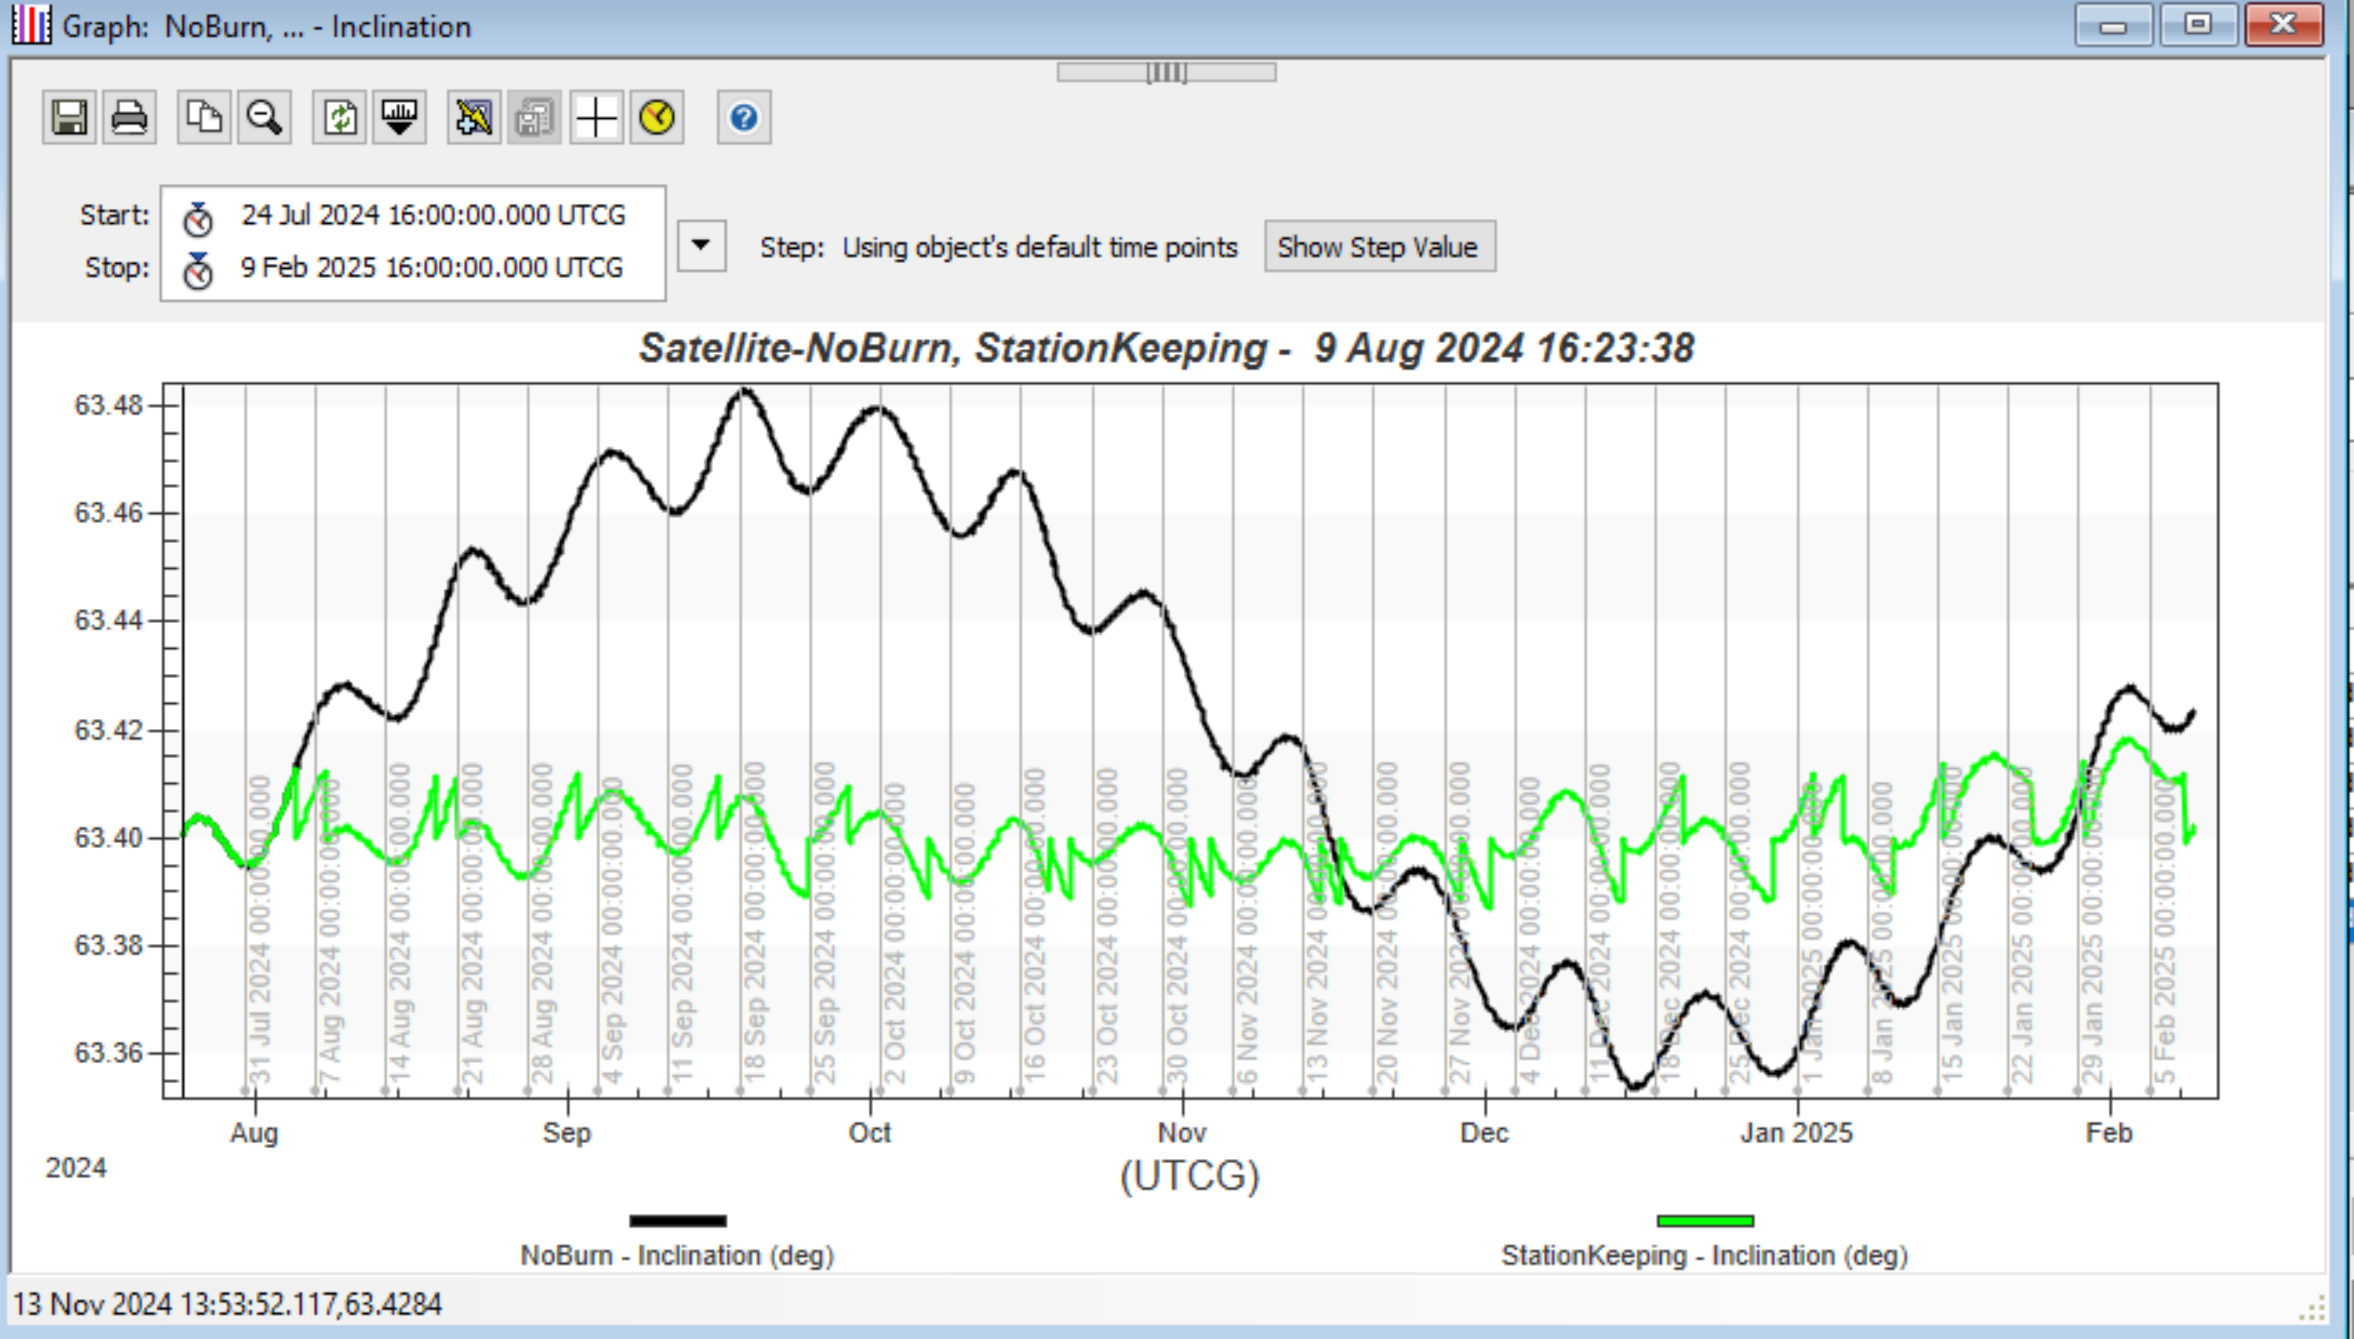This screenshot has width=2354, height=1339.
Task: Click the "2024" year label under axis
Action: (x=76, y=1168)
